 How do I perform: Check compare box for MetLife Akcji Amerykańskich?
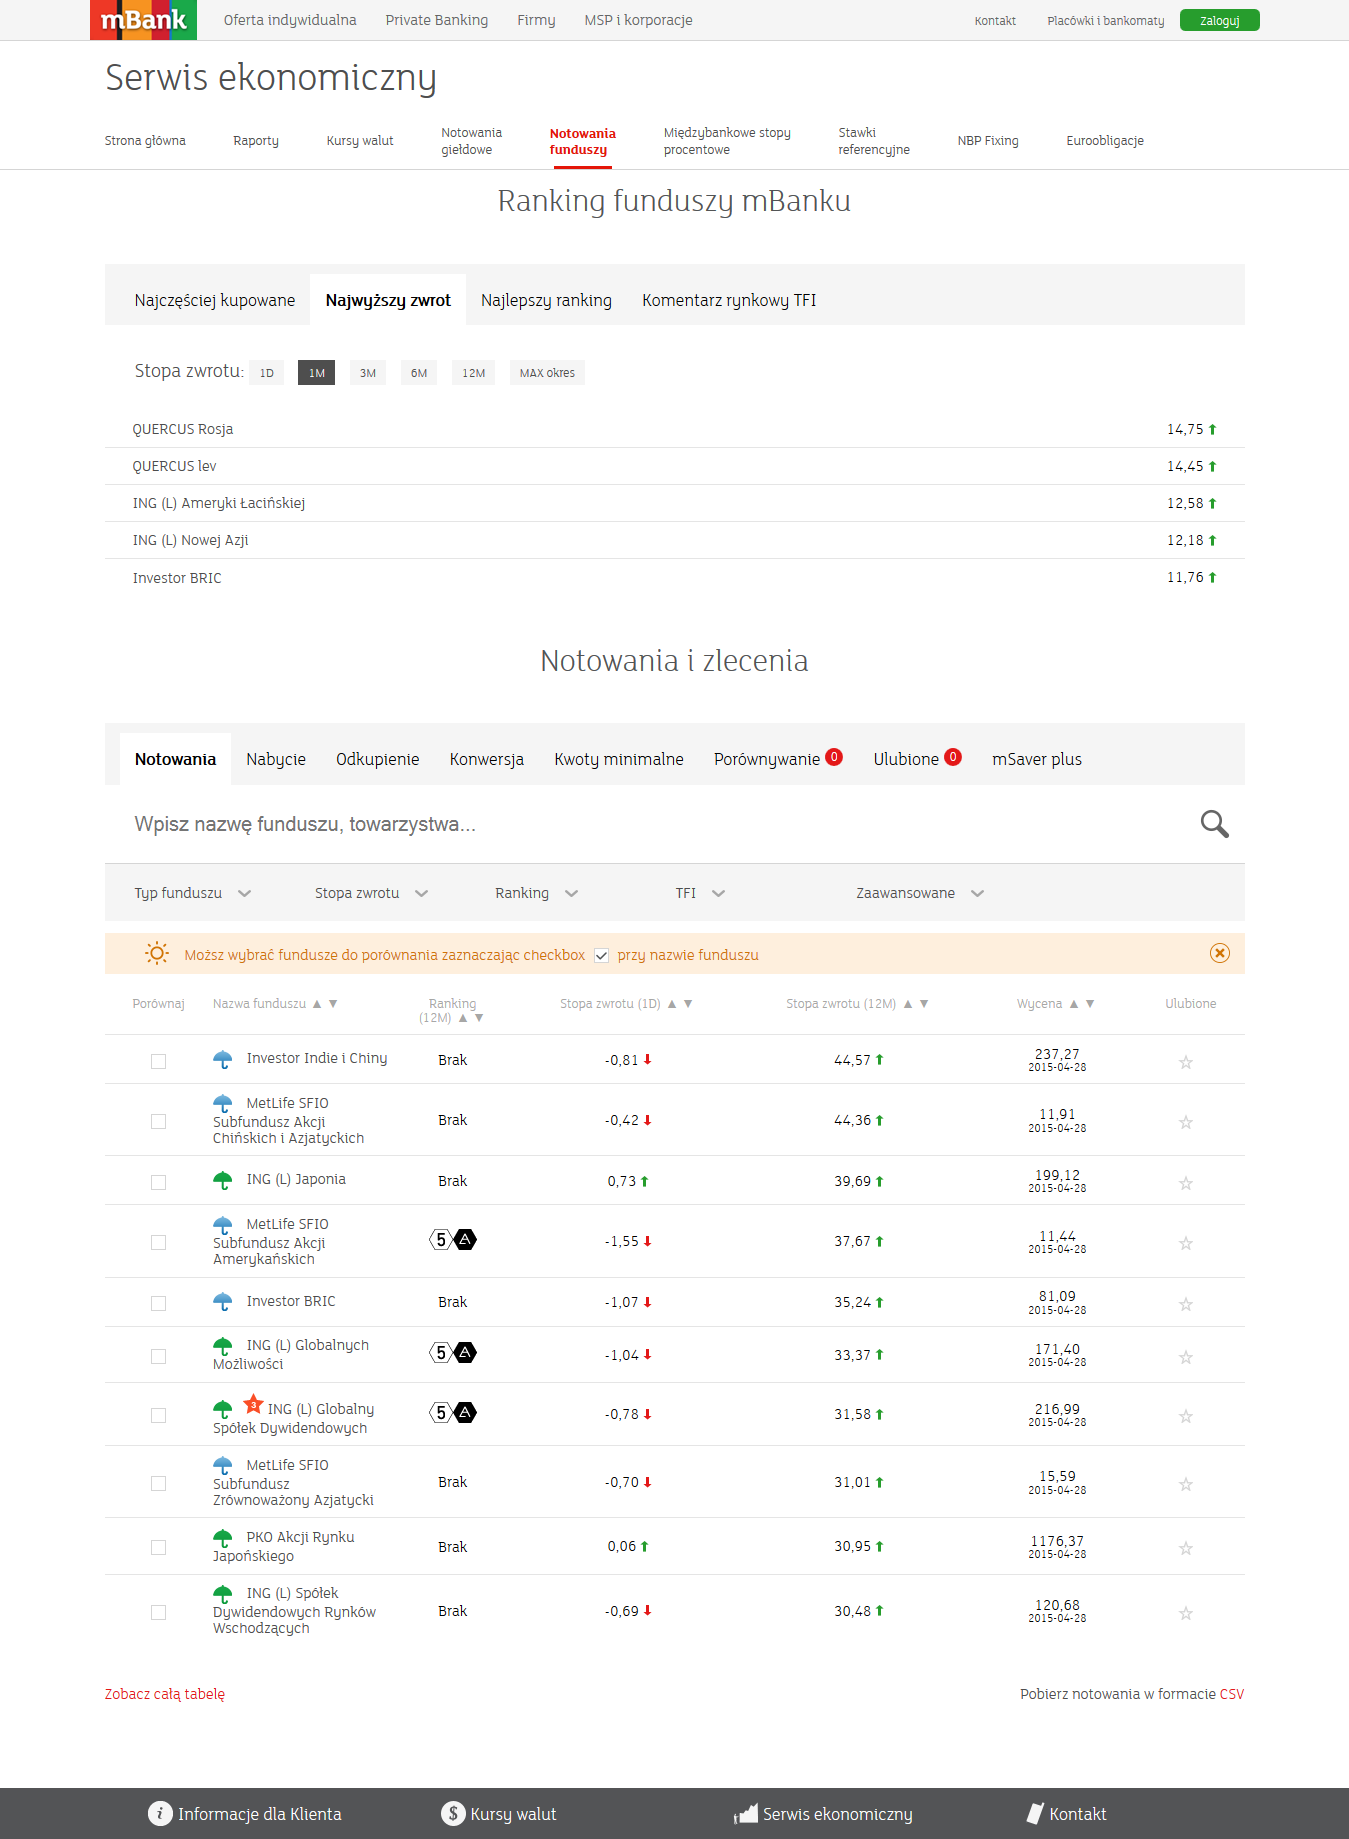(x=158, y=1242)
